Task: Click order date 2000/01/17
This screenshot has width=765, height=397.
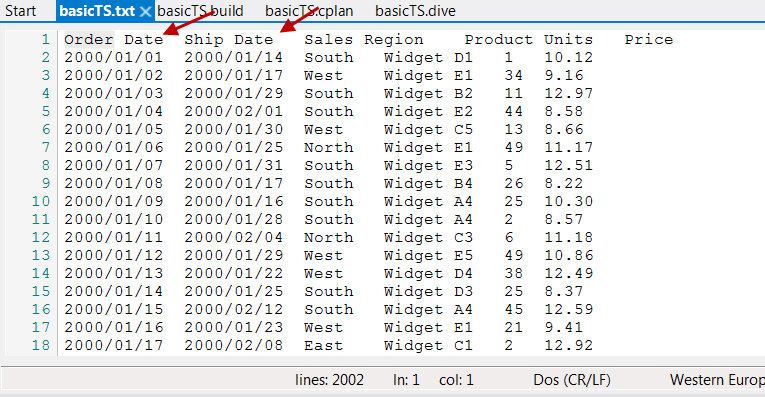Action: pyautogui.click(x=114, y=345)
